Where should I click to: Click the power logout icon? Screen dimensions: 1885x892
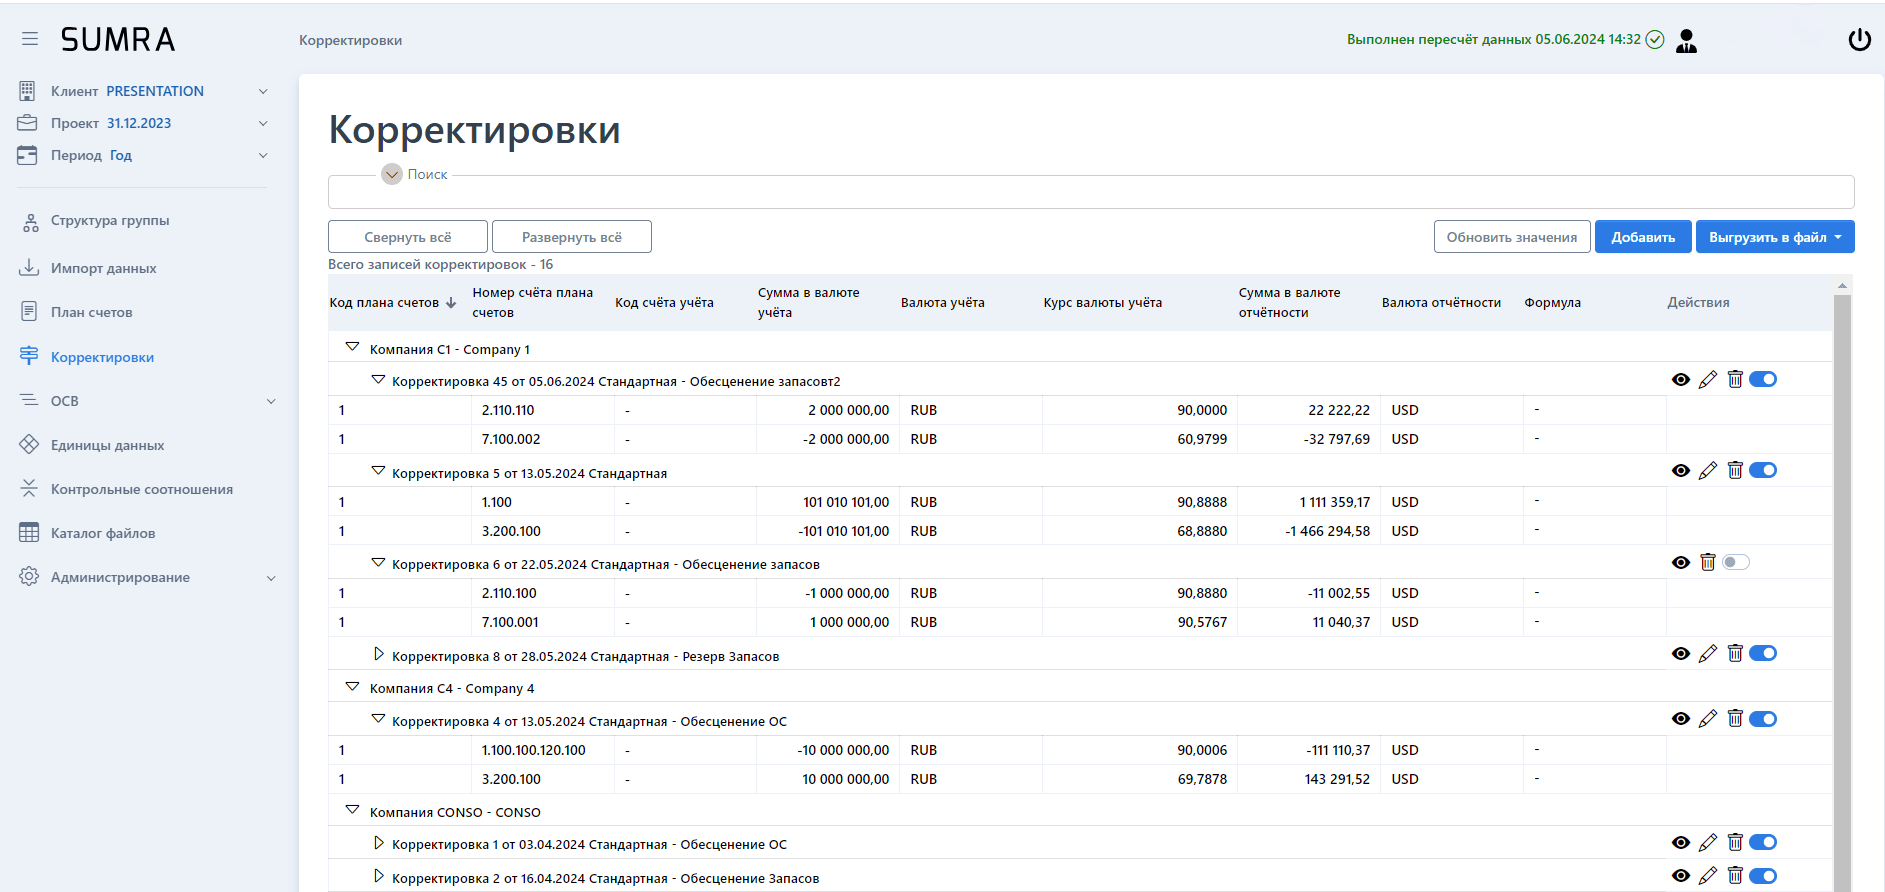(1859, 40)
